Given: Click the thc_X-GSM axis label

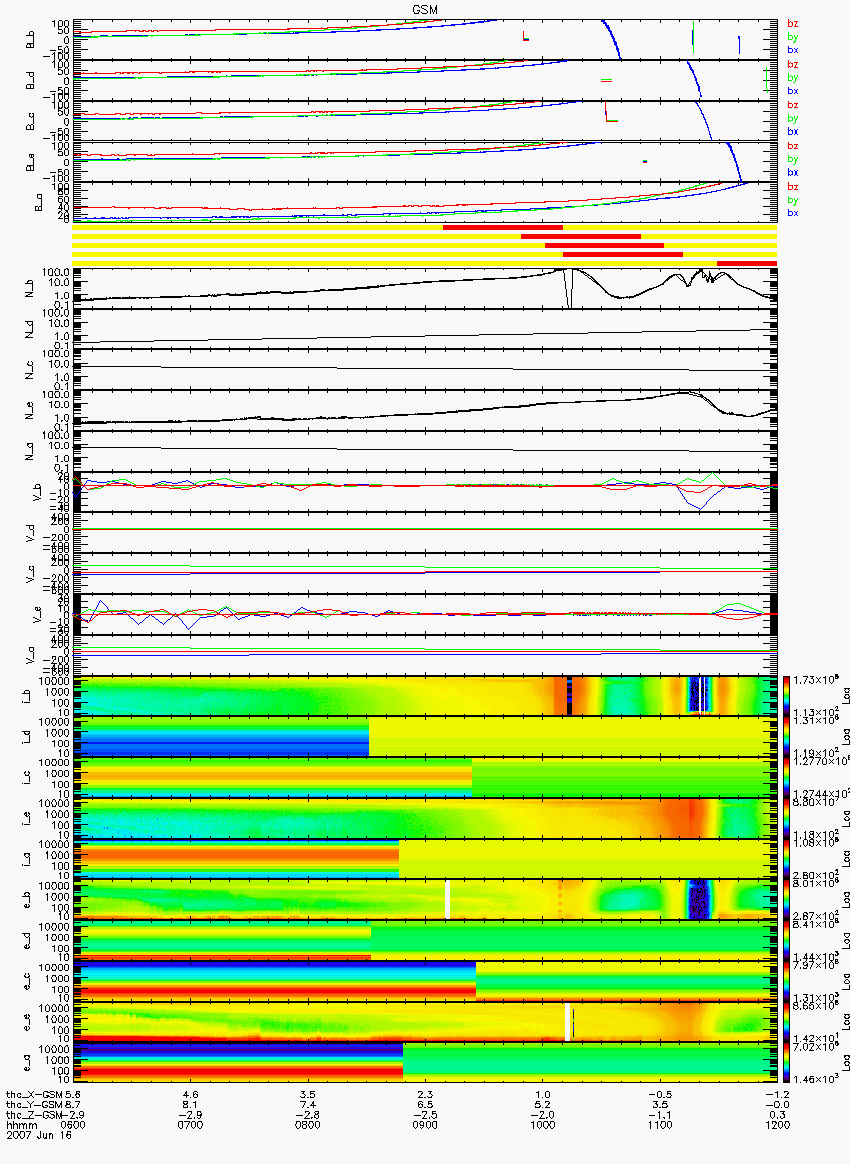Looking at the screenshot, I should point(35,1094).
